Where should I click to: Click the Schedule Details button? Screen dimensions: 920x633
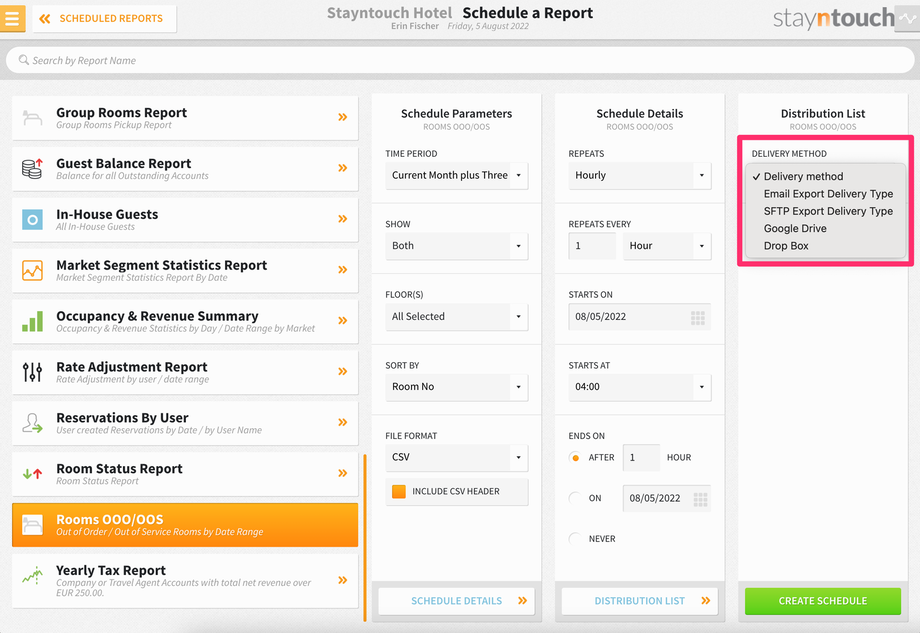click(456, 601)
